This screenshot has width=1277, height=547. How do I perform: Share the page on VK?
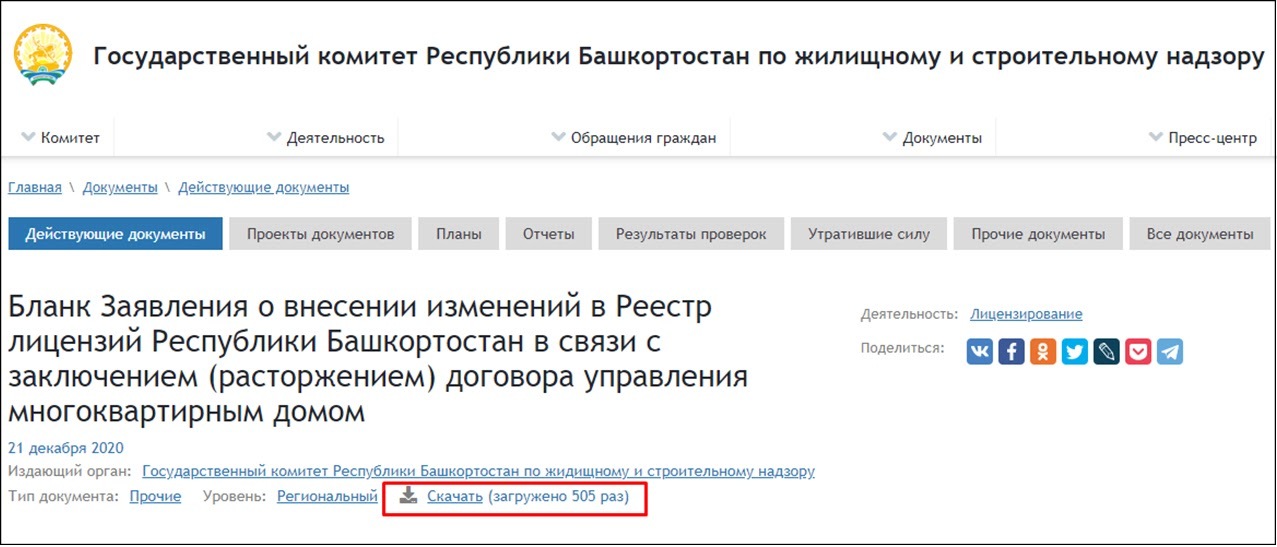[x=980, y=351]
